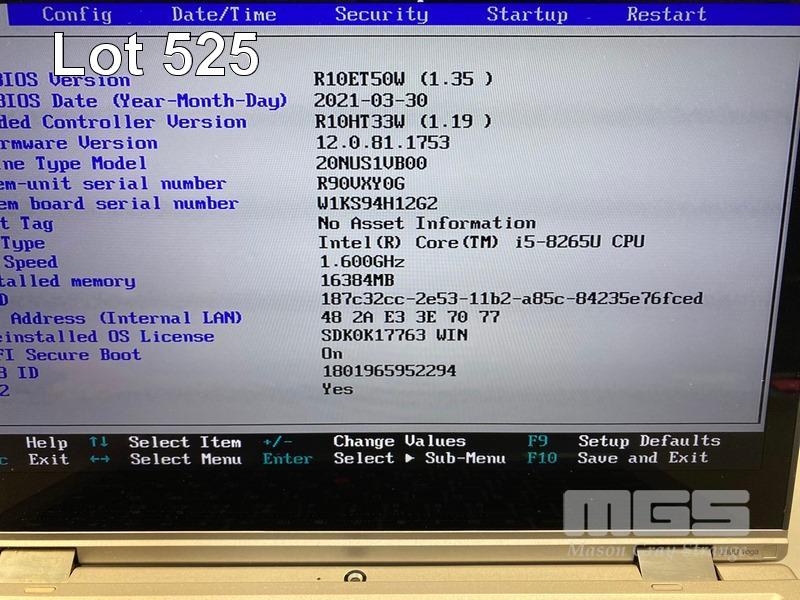The width and height of the screenshot is (800, 600).
Task: Switch to the Date/Time tab
Action: tap(223, 14)
